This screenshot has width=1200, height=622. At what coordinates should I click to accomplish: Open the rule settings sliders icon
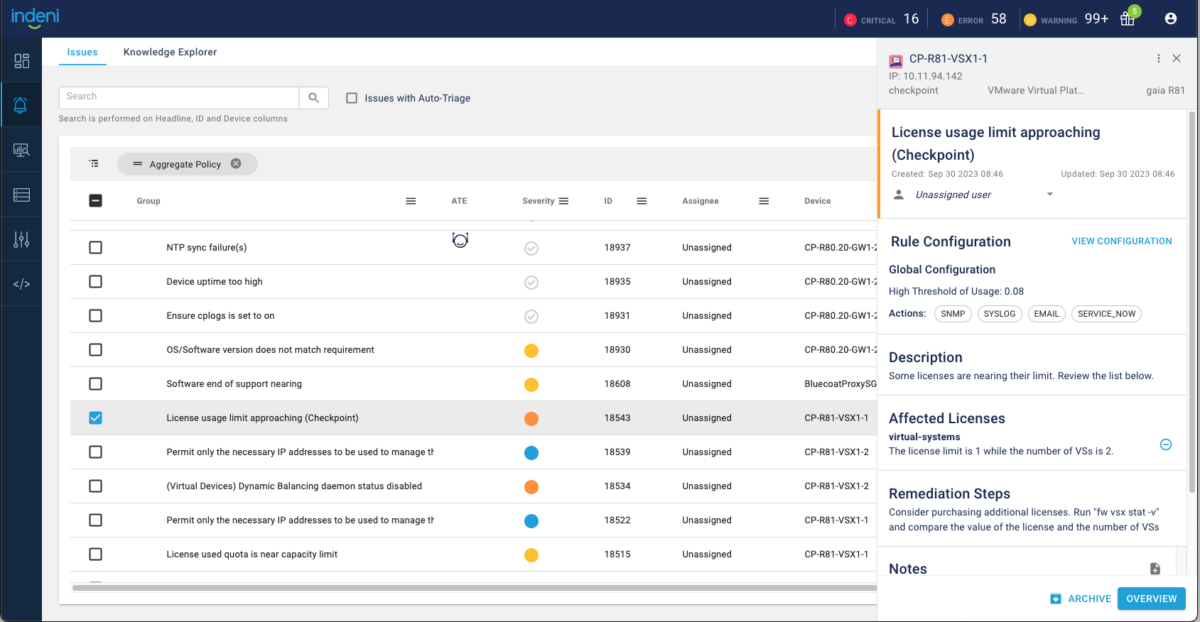[21, 239]
